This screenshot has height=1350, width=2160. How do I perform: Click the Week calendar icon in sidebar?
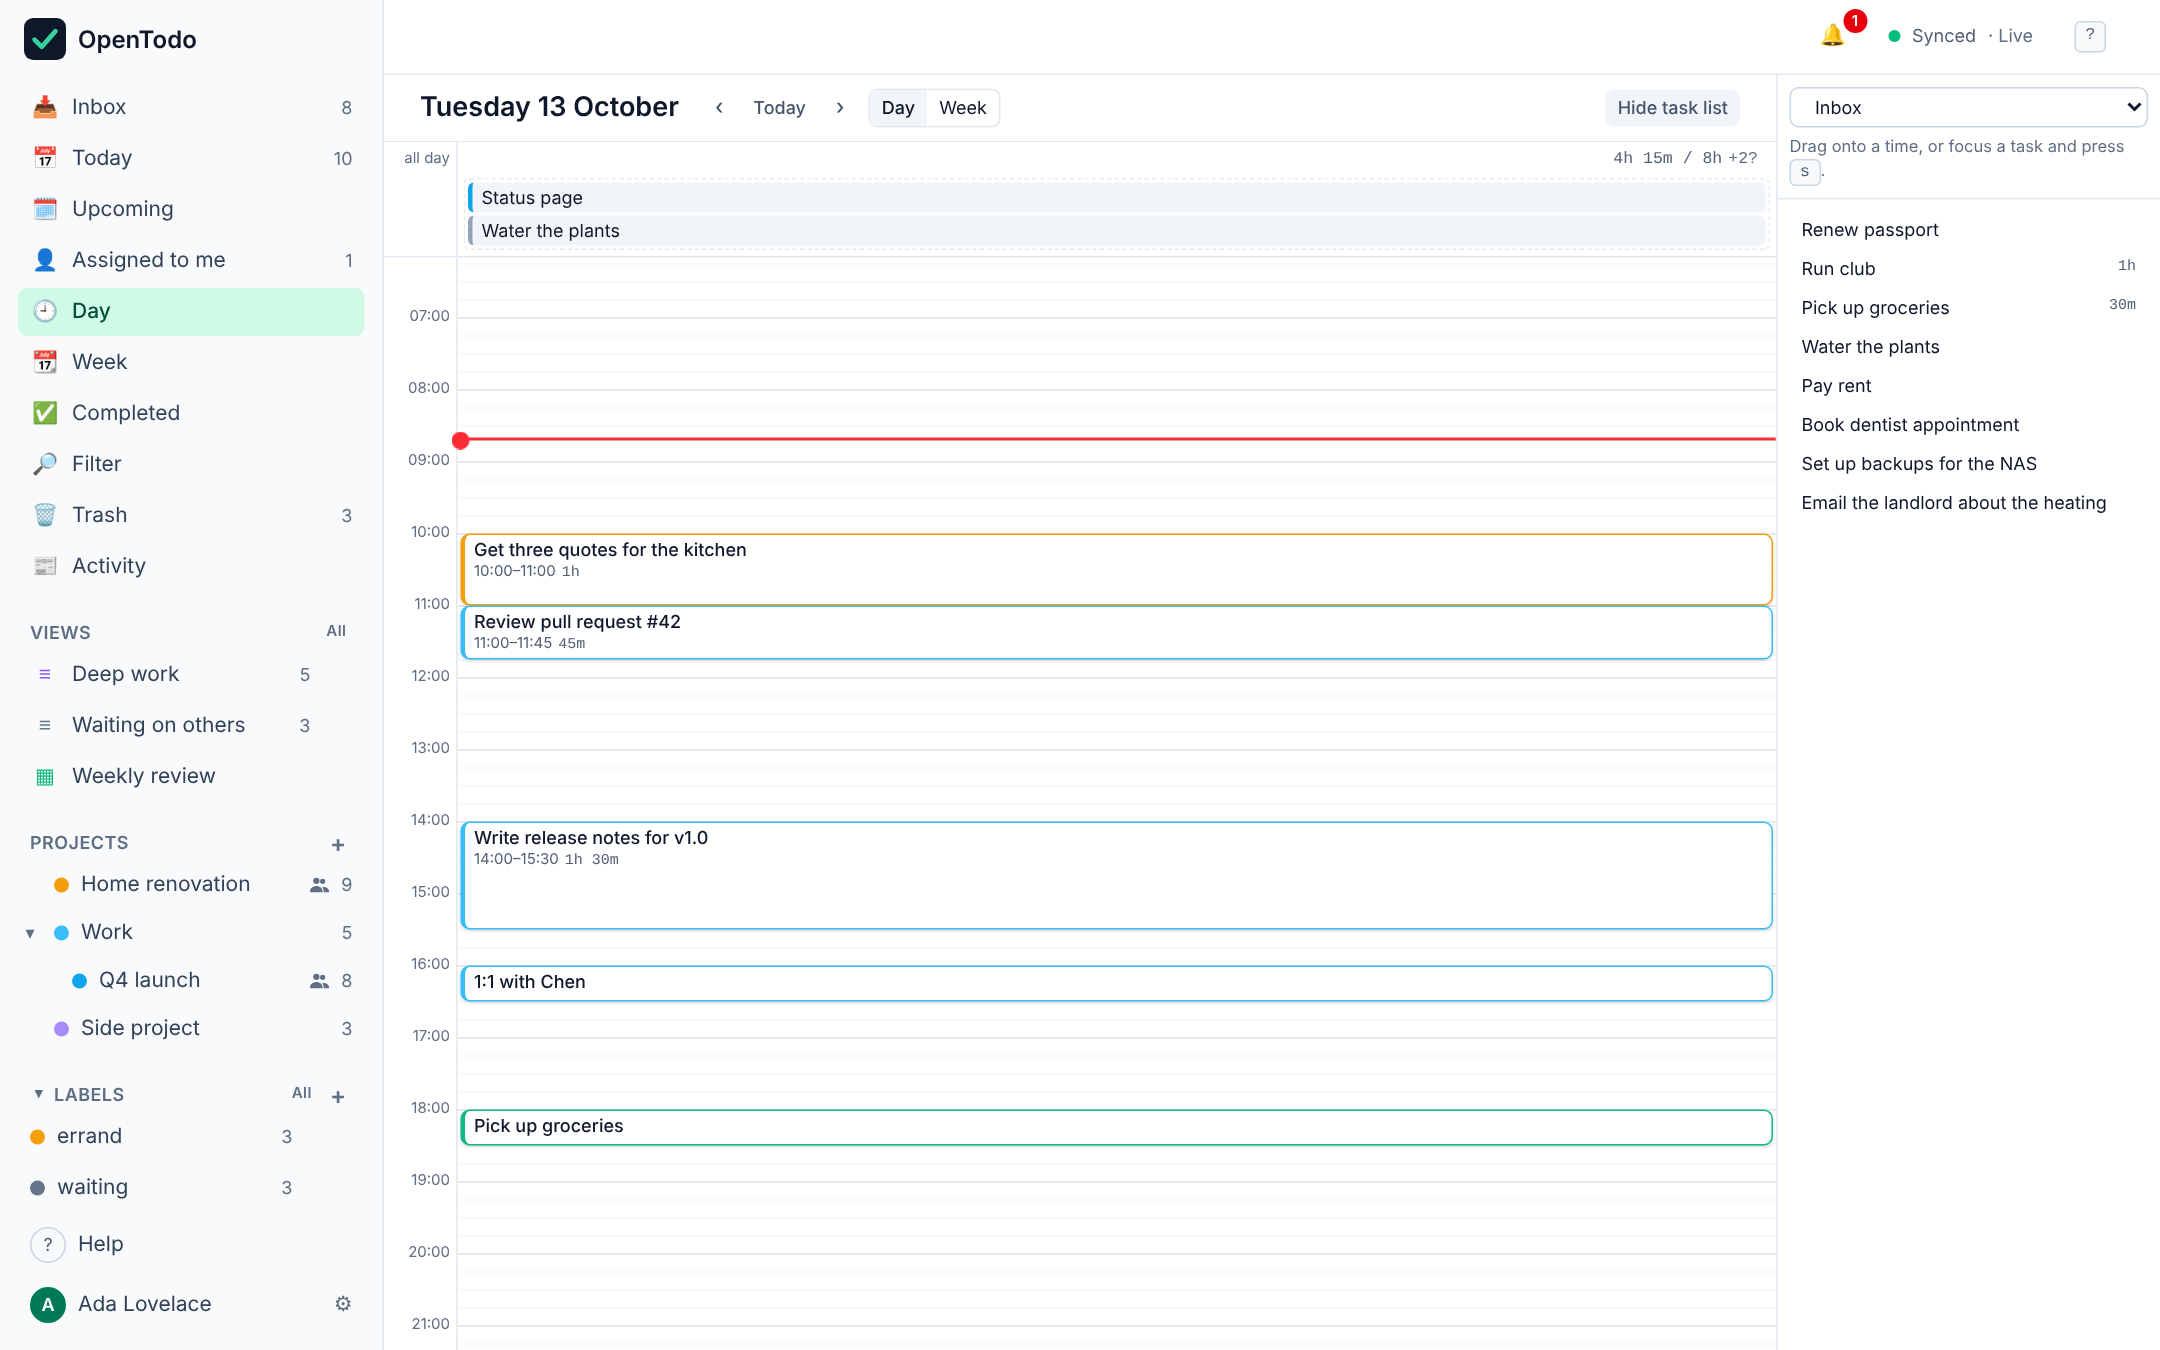[x=45, y=362]
